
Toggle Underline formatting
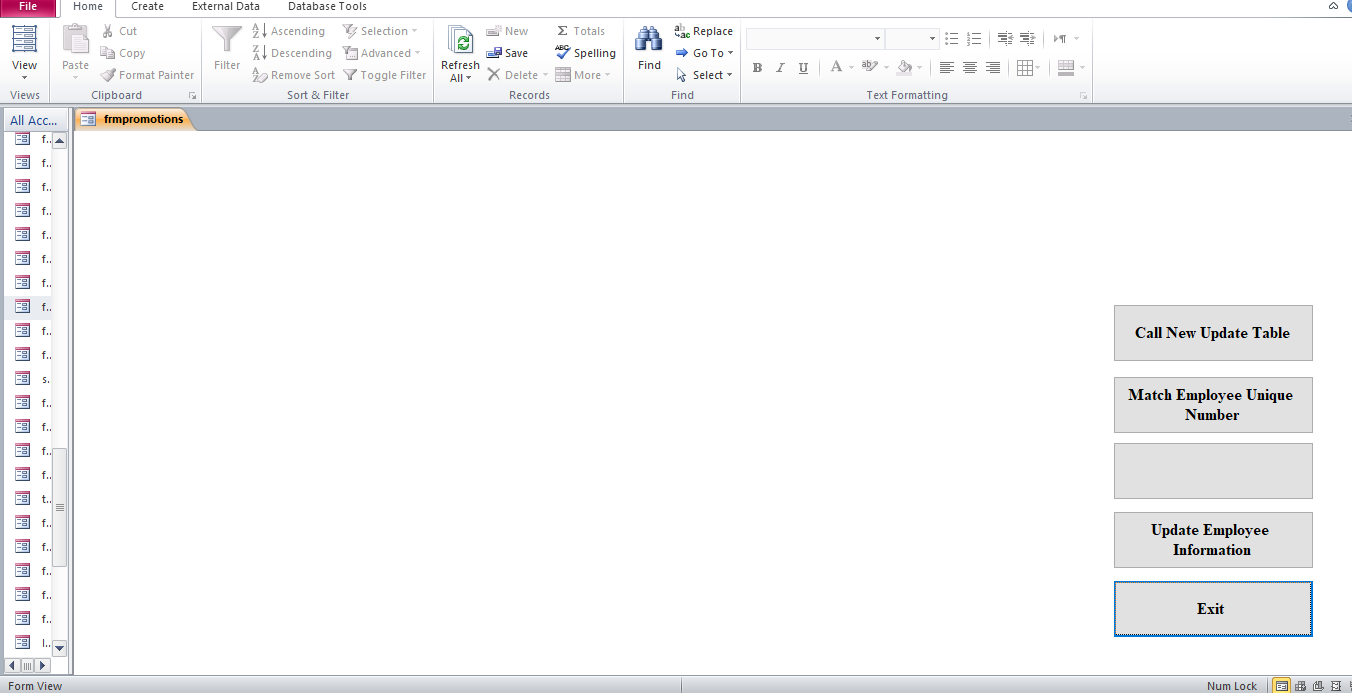point(803,68)
